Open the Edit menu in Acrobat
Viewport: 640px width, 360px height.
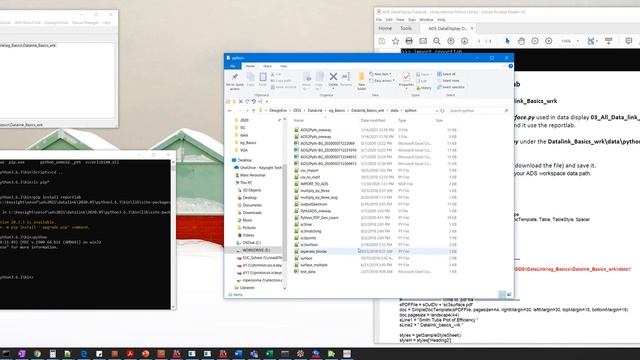click(x=389, y=20)
